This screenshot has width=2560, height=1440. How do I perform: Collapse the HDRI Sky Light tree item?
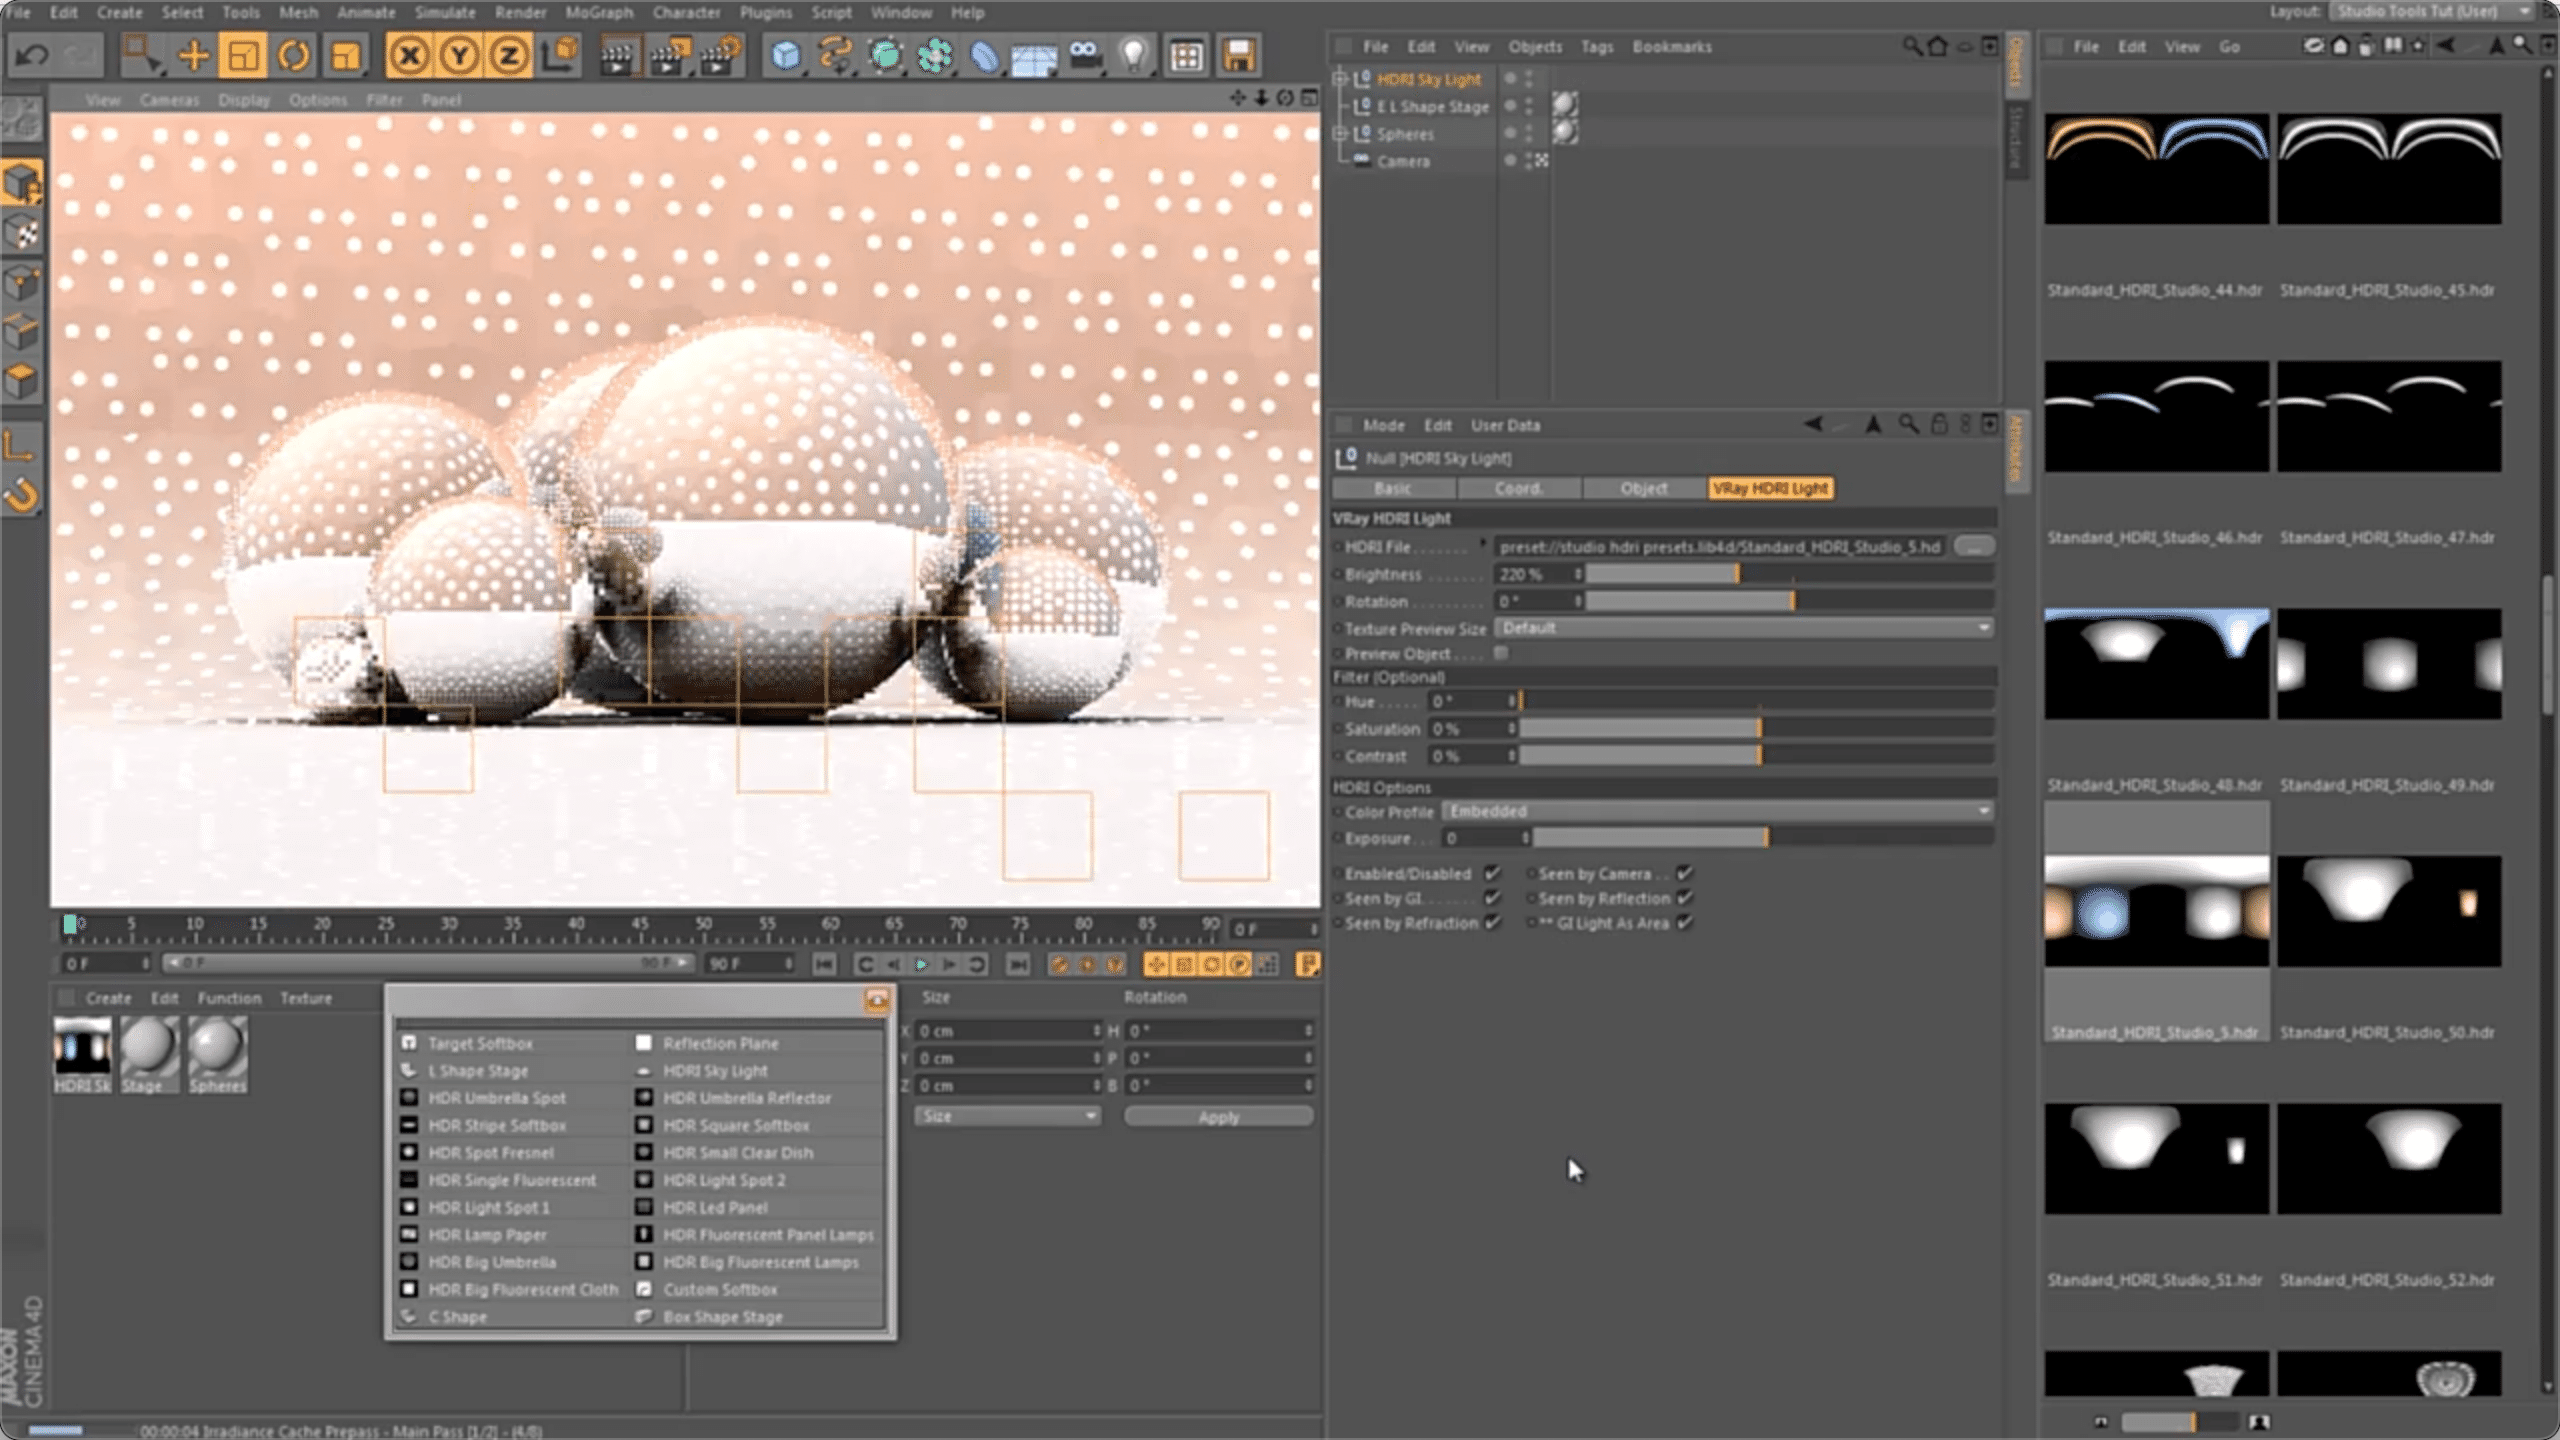click(1341, 78)
